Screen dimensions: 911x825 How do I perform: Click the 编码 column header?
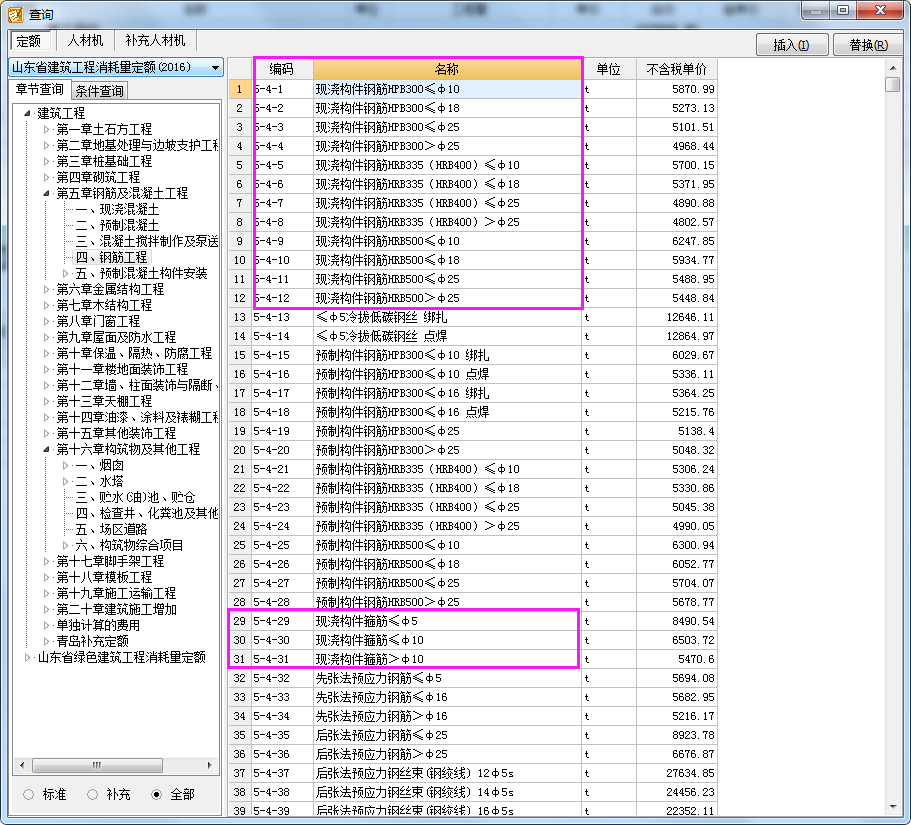click(x=282, y=69)
